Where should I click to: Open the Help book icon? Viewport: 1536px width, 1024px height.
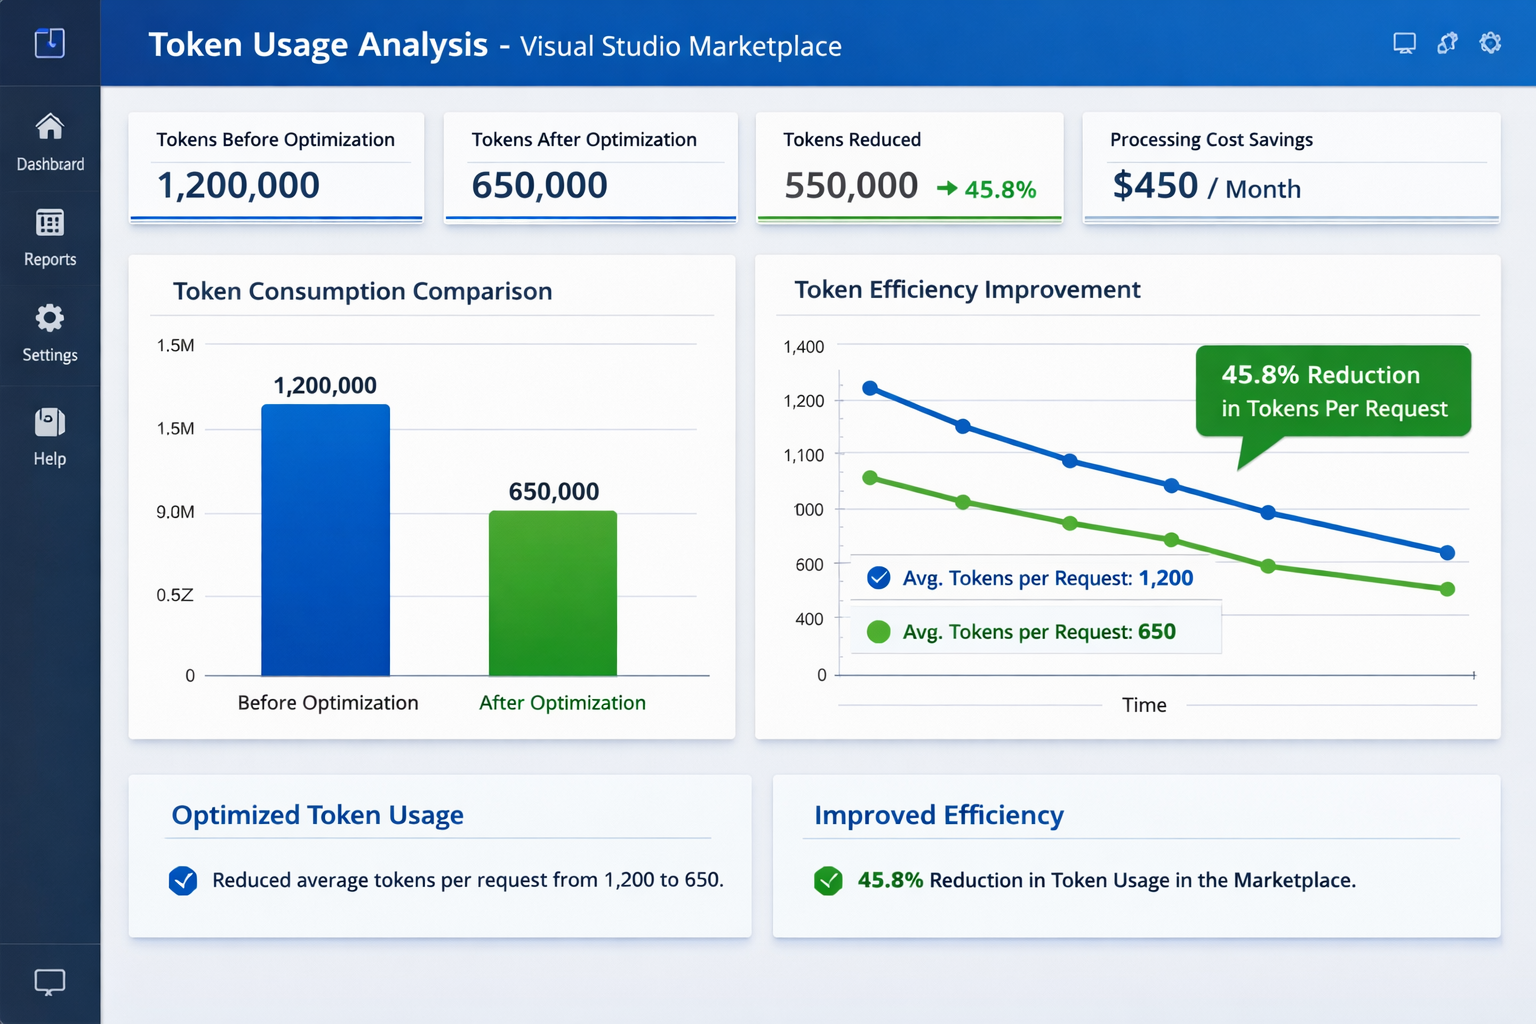pos(50,422)
